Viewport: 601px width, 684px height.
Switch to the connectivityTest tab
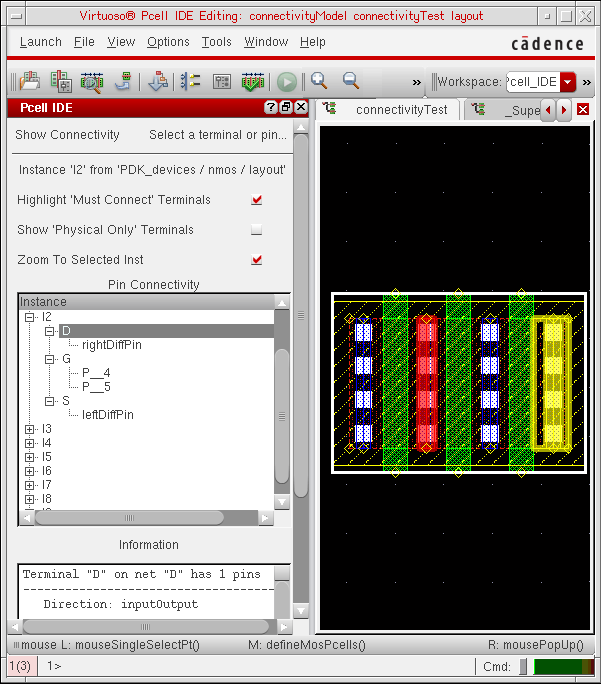[x=388, y=109]
